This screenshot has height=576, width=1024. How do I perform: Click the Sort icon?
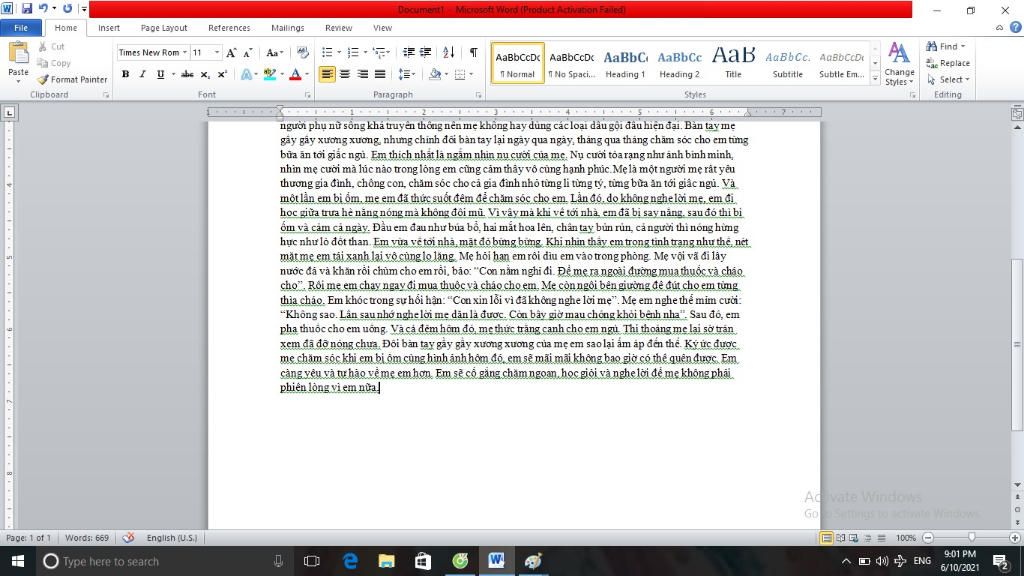pos(449,52)
